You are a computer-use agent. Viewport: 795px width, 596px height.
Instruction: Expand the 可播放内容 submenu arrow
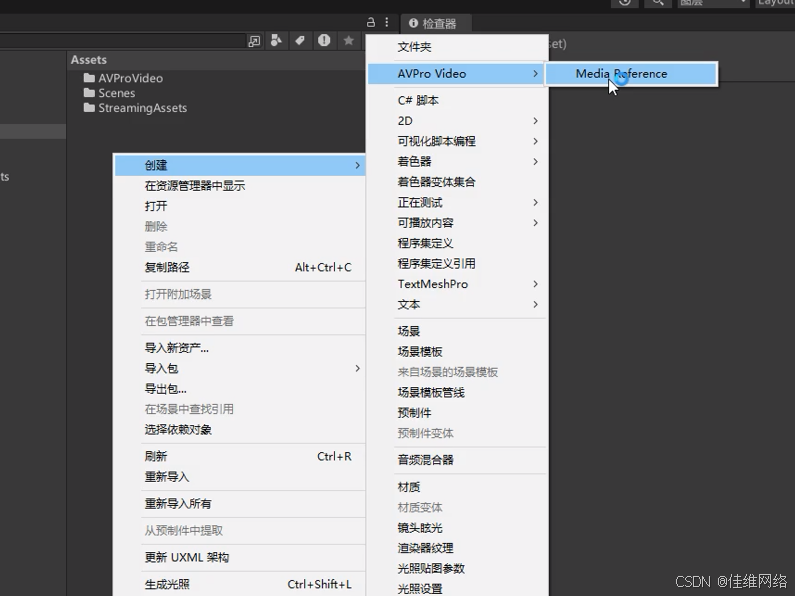click(x=535, y=222)
